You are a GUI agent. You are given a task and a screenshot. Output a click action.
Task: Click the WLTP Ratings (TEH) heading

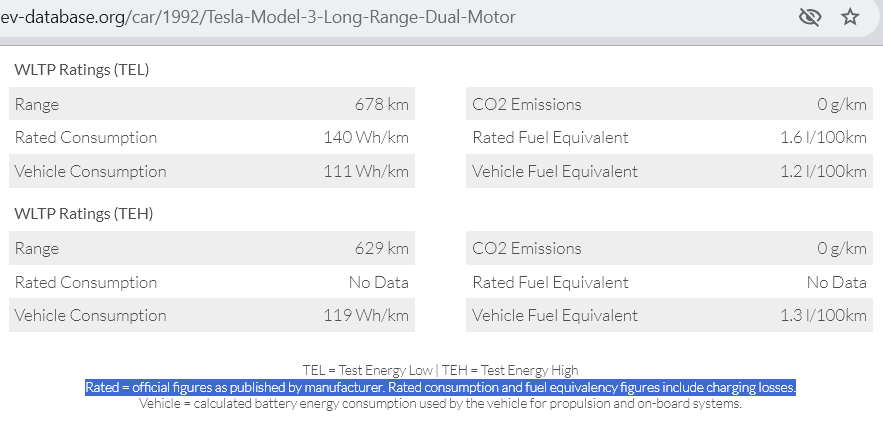coord(83,213)
